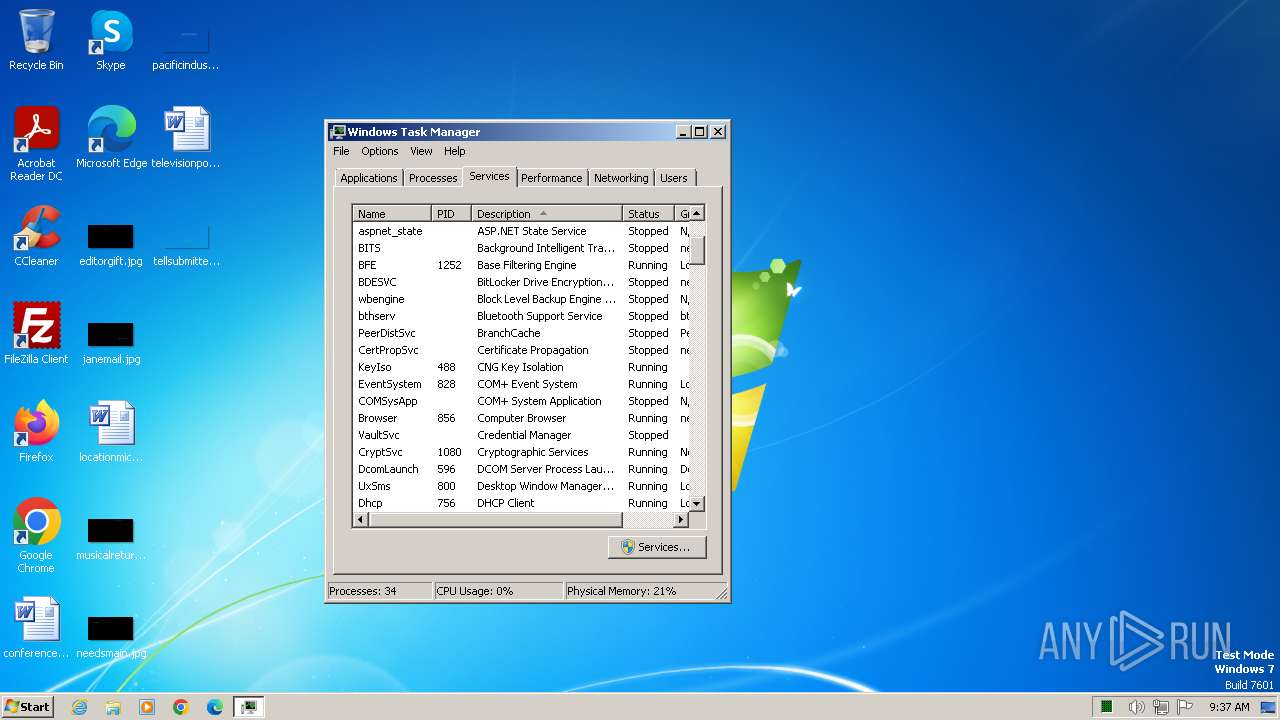Viewport: 1280px width, 720px height.
Task: Launch the CCleaner desktop shortcut
Action: click(x=36, y=236)
